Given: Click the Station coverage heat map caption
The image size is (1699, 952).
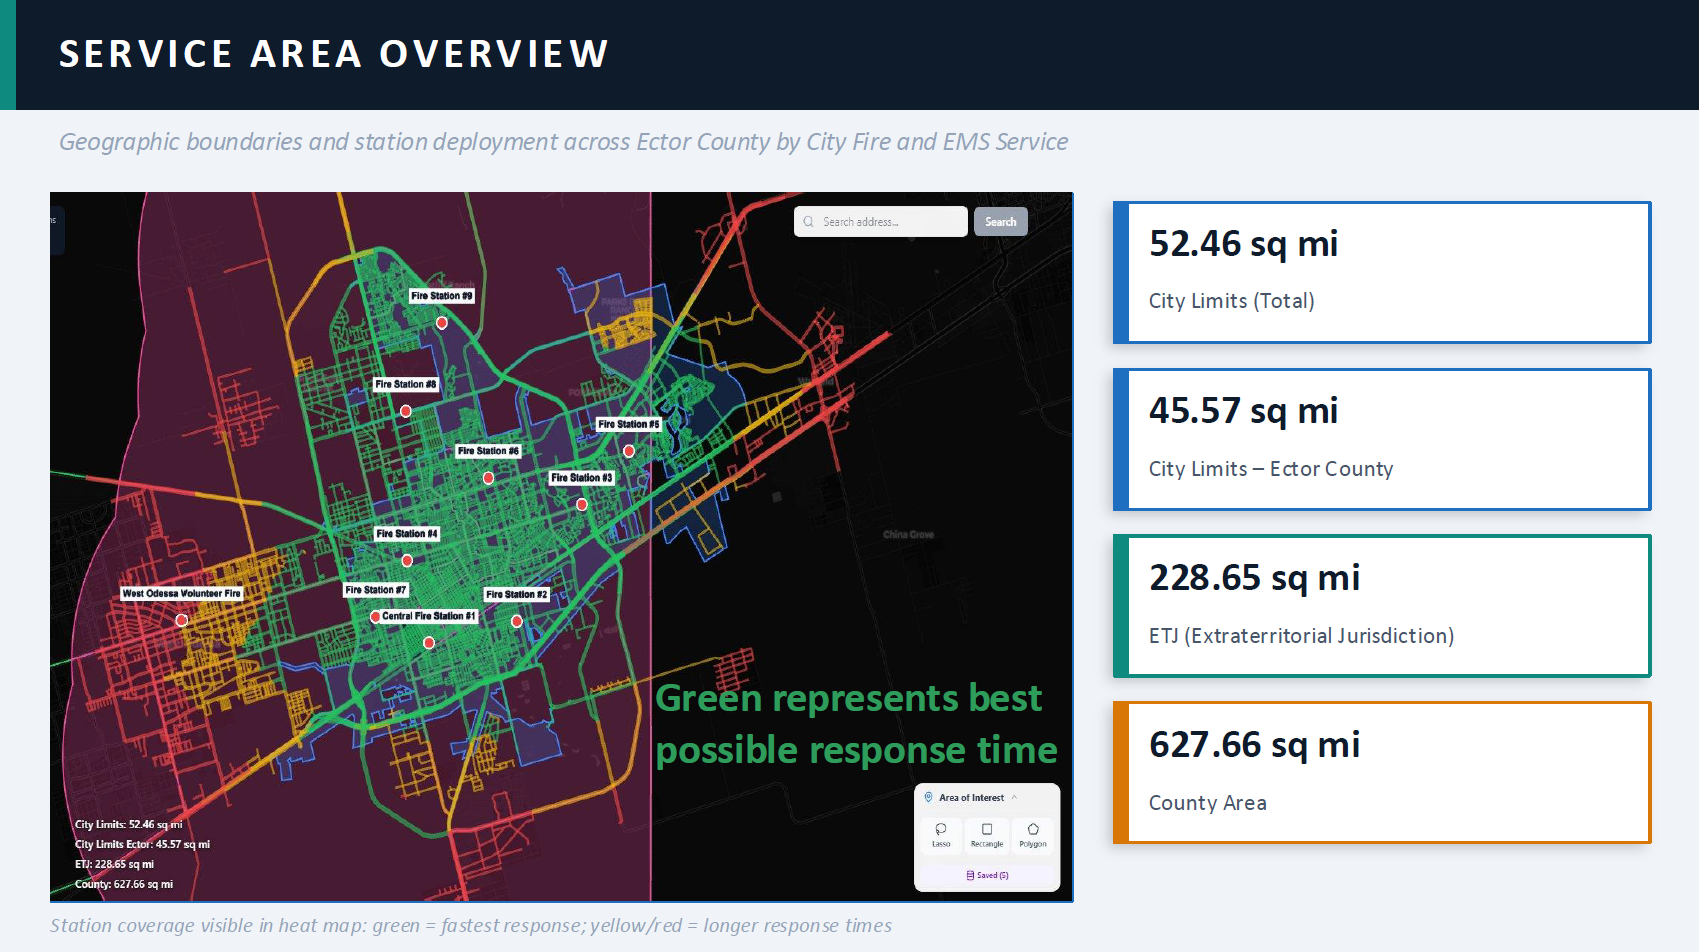Looking at the screenshot, I should coord(471,926).
